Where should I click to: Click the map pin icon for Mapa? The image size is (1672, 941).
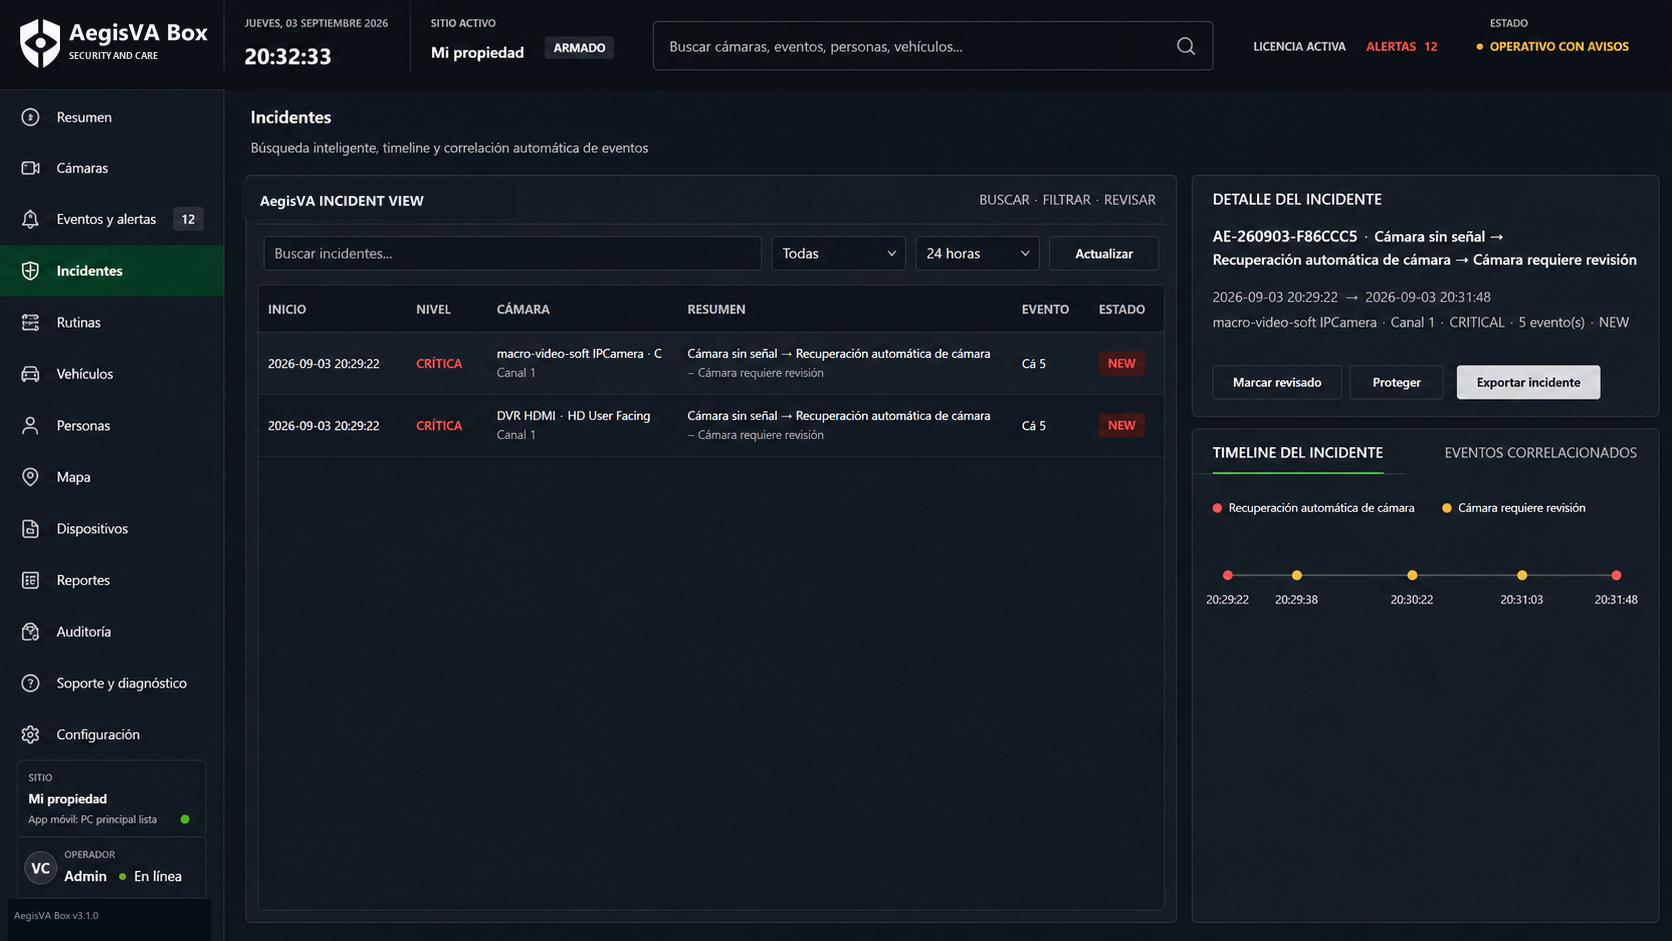tap(30, 477)
